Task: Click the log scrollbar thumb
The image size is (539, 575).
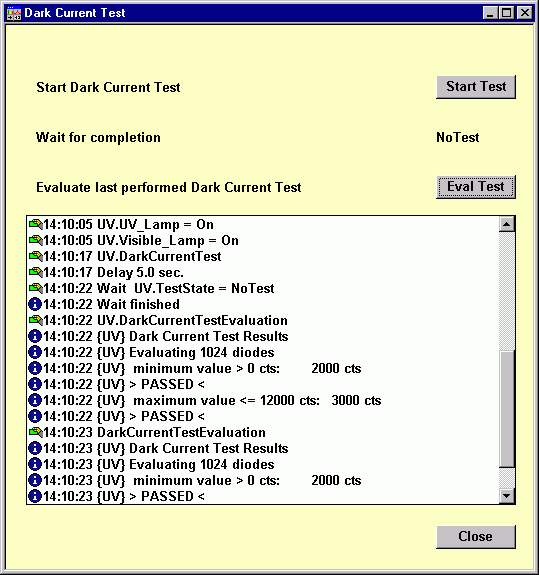Action: pyautogui.click(x=507, y=409)
